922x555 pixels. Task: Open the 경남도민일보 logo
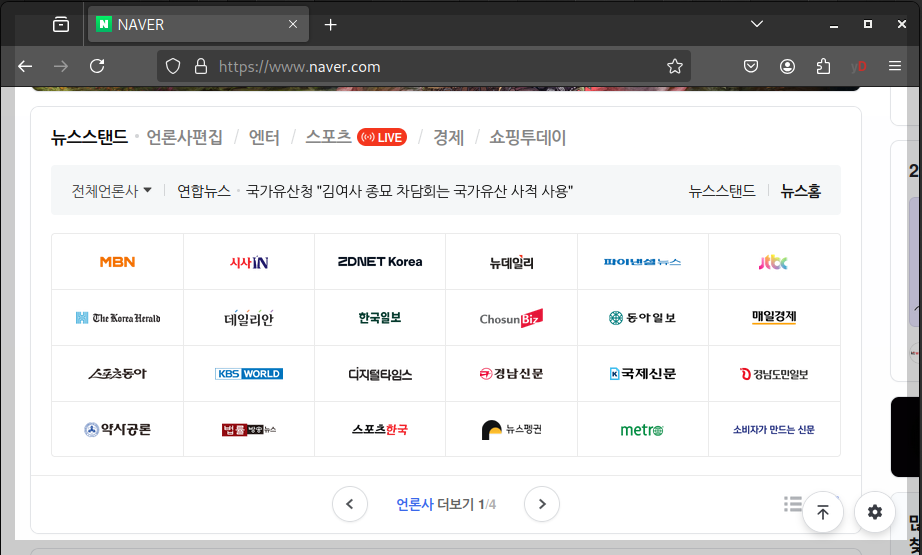[774, 374]
